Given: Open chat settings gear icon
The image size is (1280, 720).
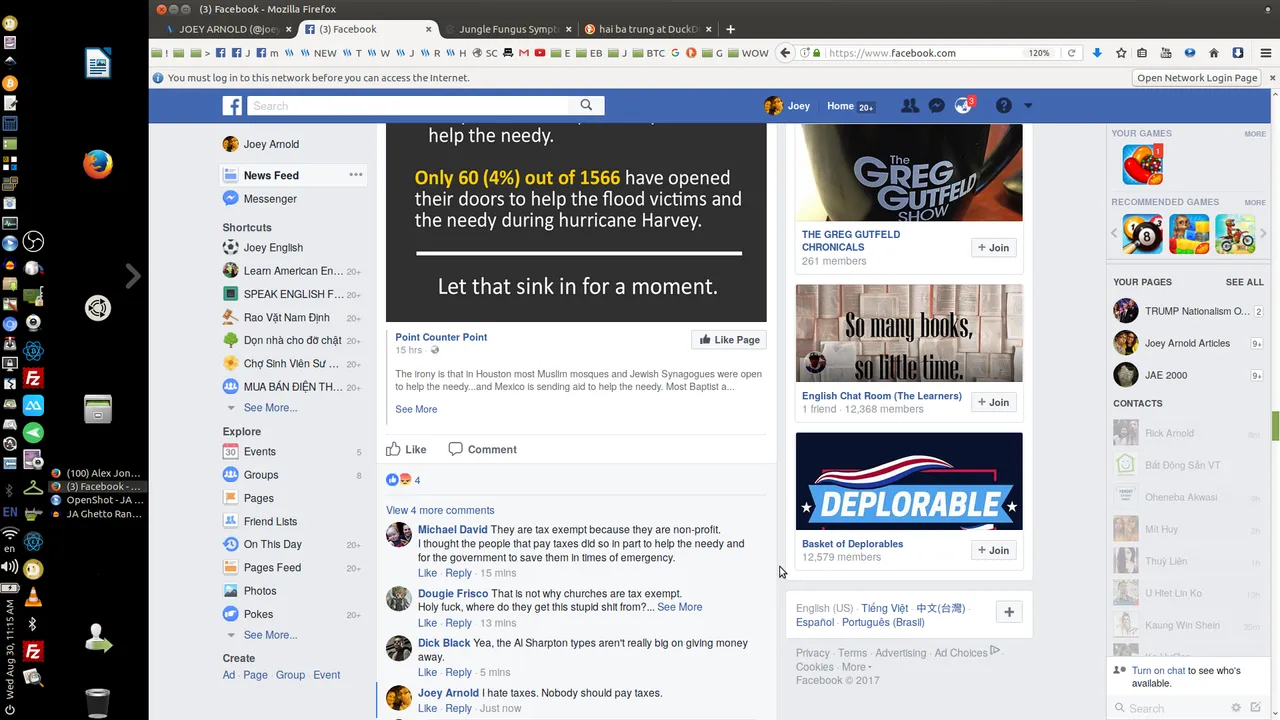Looking at the screenshot, I should pos(1236,708).
